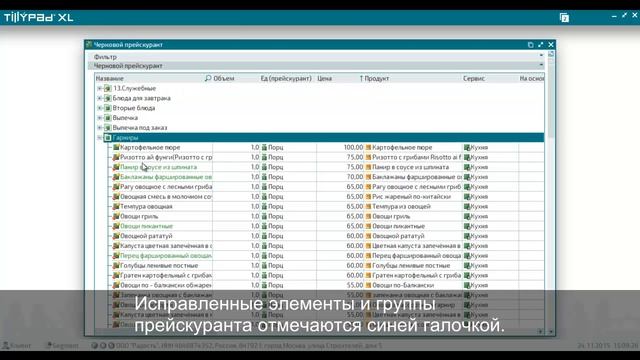This screenshot has height=360, width=640.
Task: Expand the Выпечка group node
Action: click(x=99, y=118)
